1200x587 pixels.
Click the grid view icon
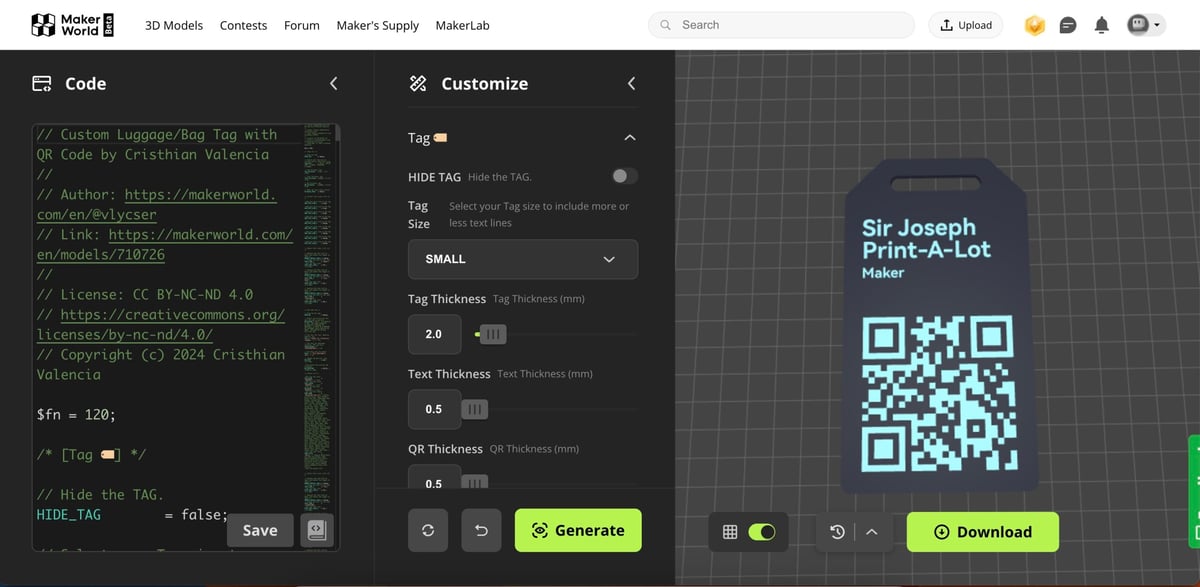(730, 532)
